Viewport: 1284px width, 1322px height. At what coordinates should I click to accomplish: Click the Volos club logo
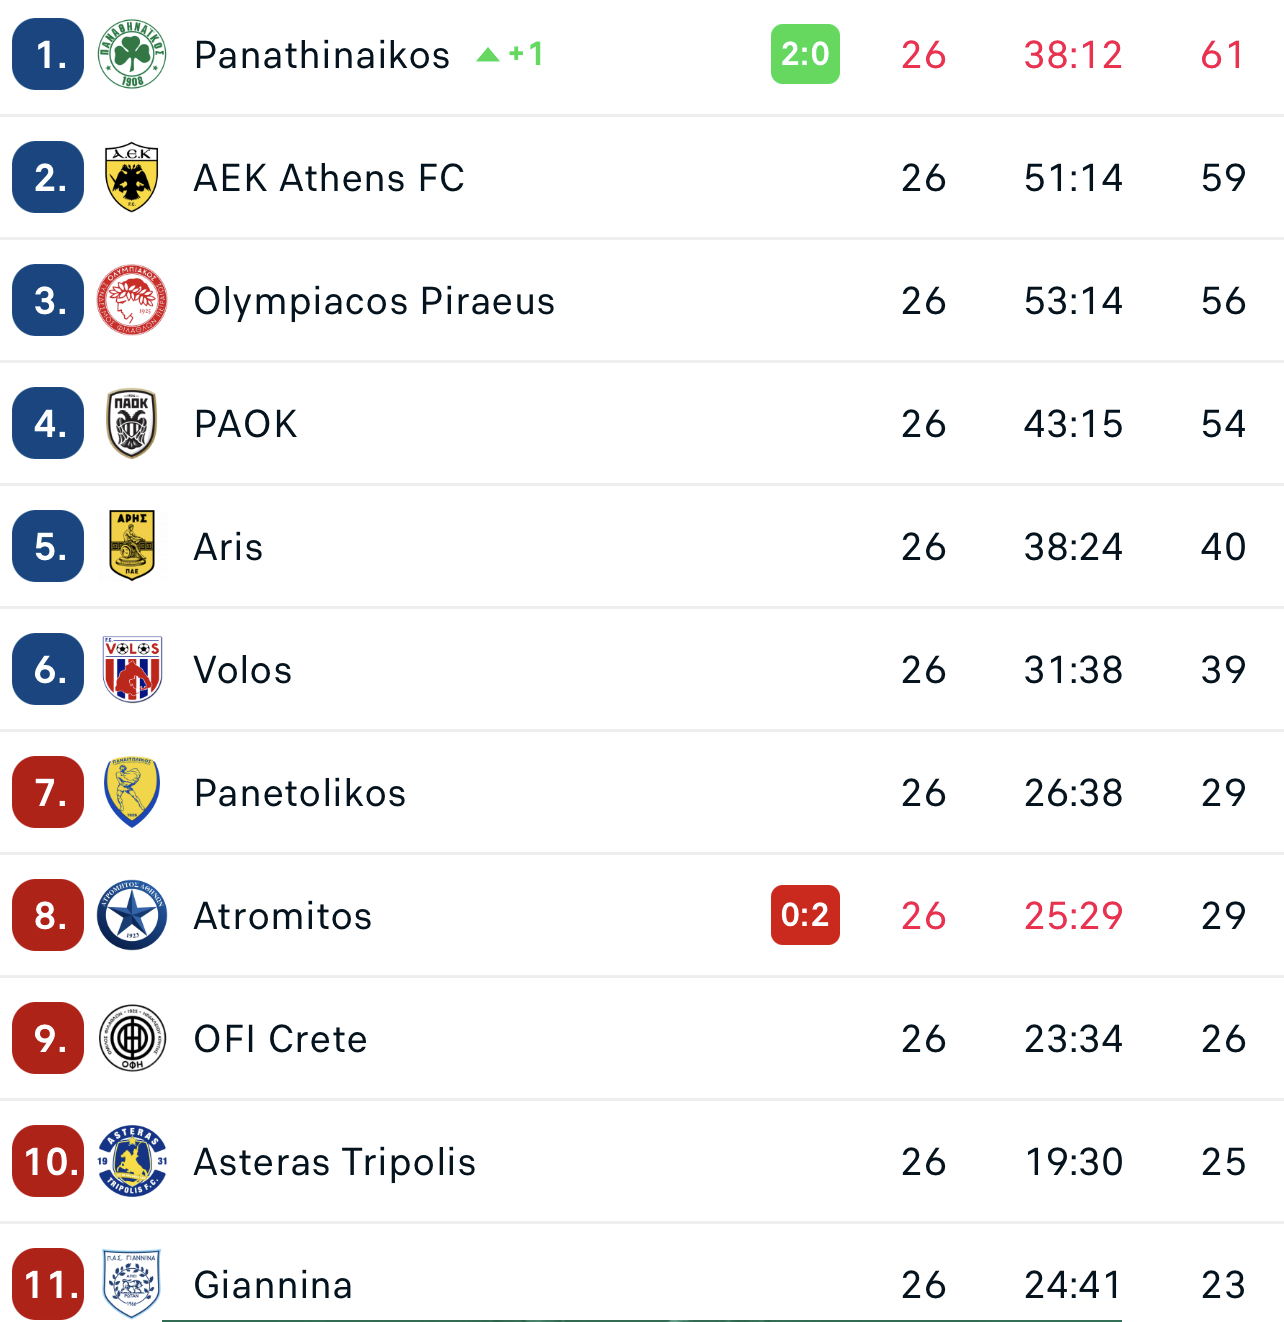(x=132, y=669)
